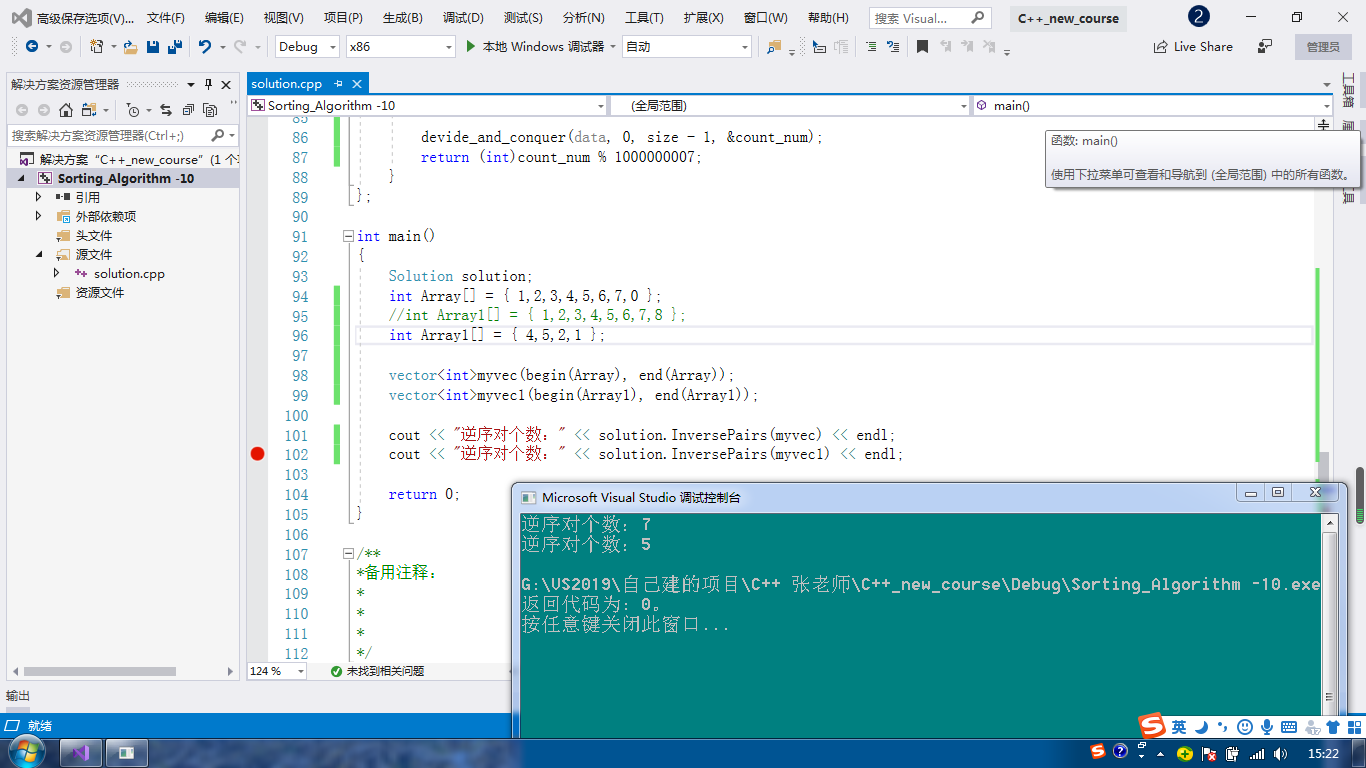This screenshot has width=1366, height=768.
Task: Toggle Sogou English/Chinese input mode
Action: (x=1180, y=727)
